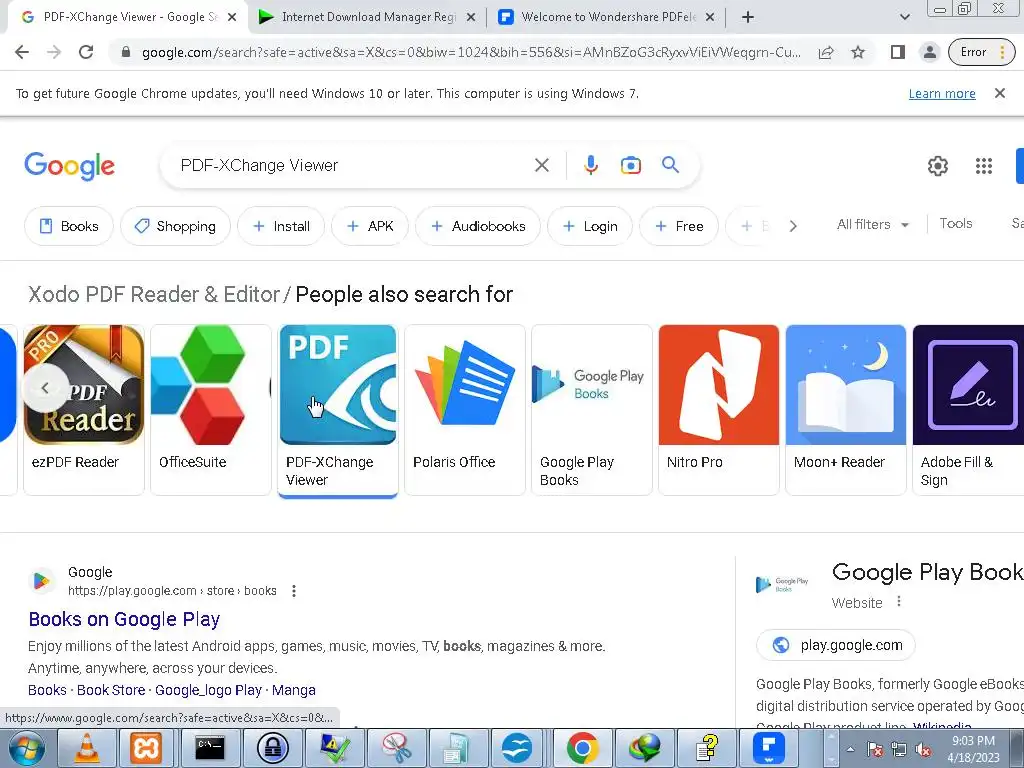
Task: Launch VLC from the taskbar
Action: (87, 748)
